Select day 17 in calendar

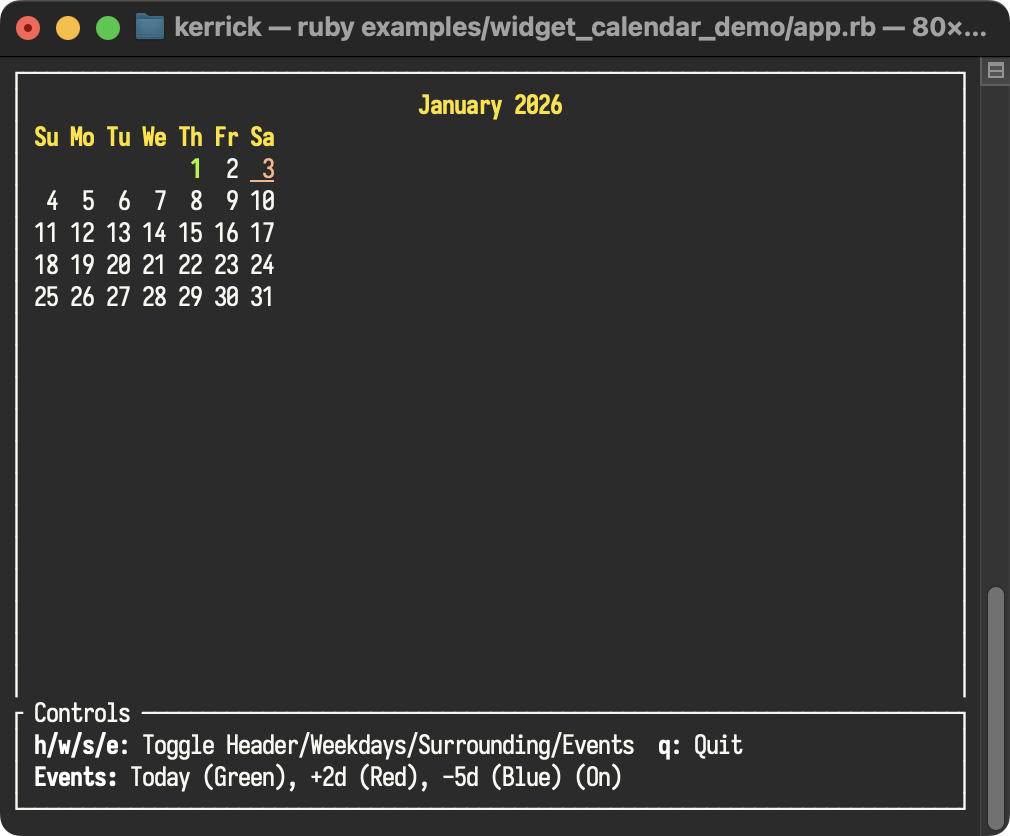262,233
